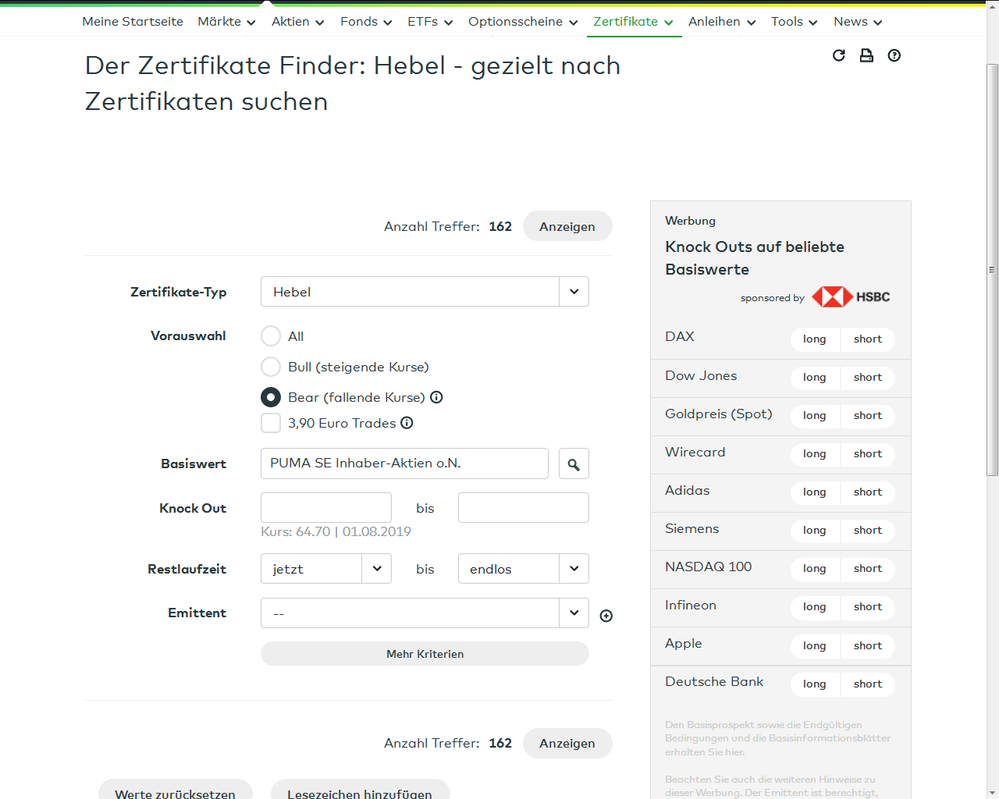
Task: Refresh the Zertifikate Finder results
Action: point(839,55)
